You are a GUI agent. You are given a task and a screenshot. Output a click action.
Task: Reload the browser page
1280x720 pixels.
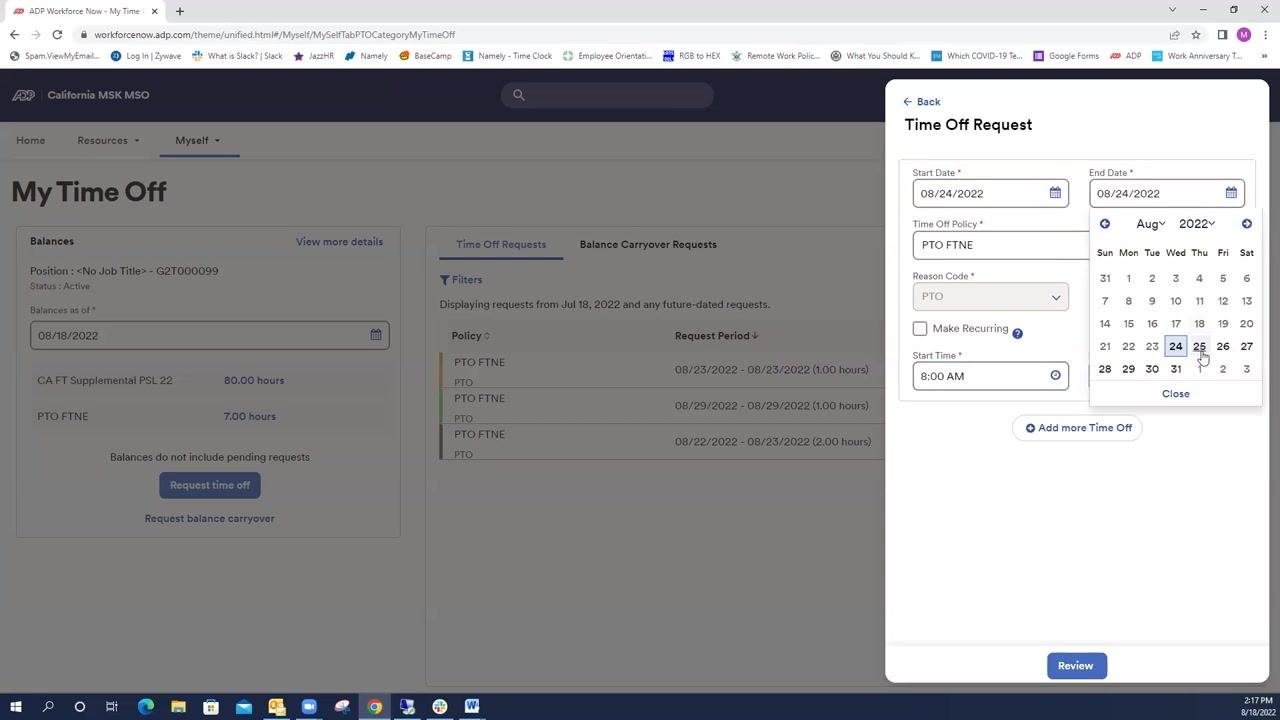click(x=57, y=34)
